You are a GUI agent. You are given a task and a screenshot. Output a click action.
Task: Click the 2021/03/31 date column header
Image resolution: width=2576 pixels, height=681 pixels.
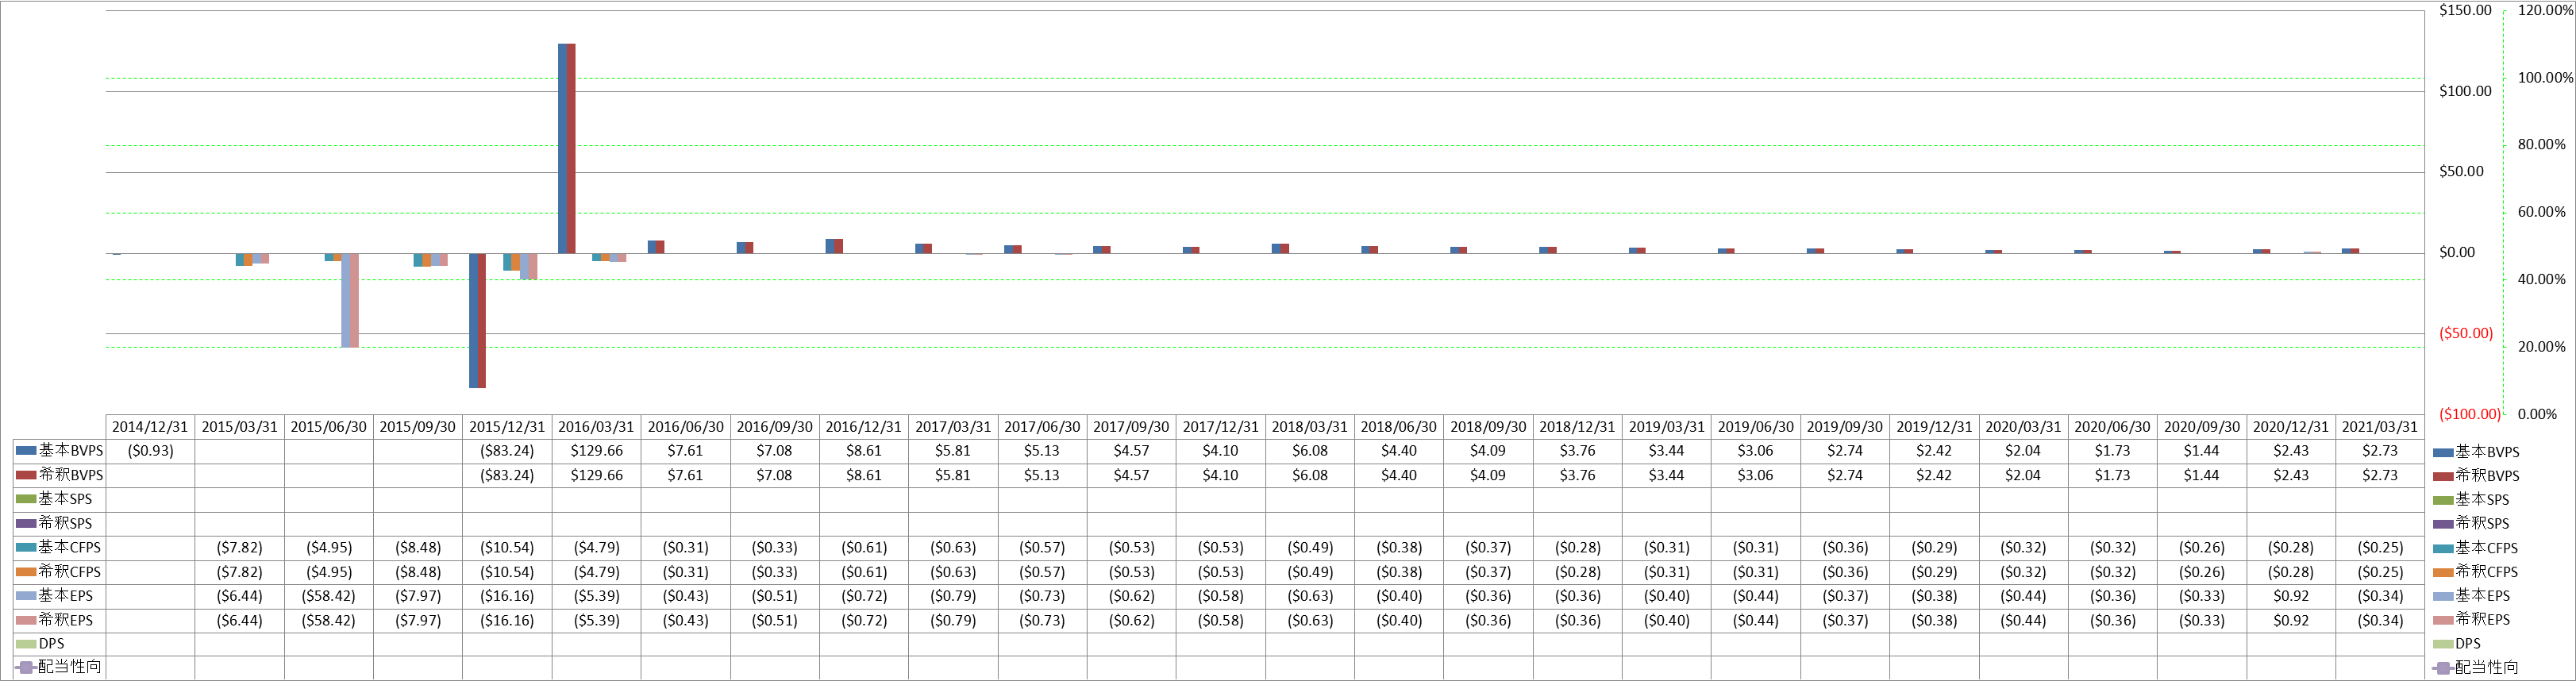click(x=2380, y=427)
